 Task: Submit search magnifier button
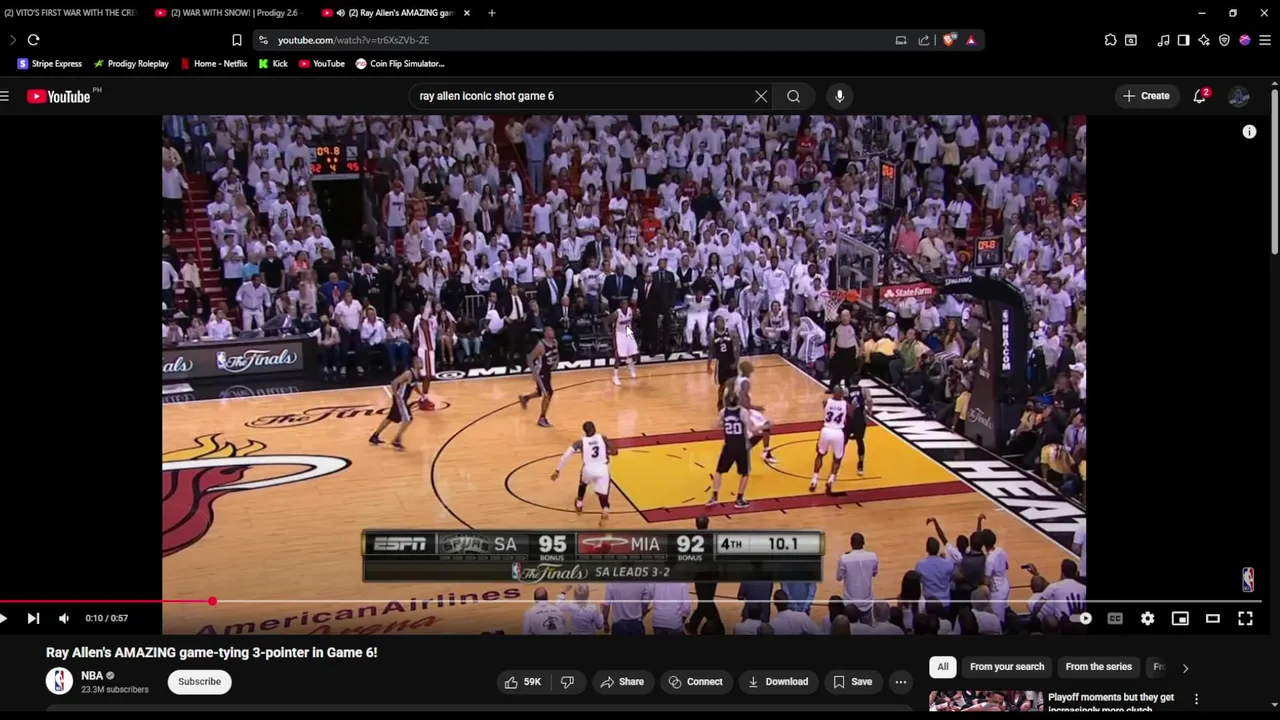[x=793, y=96]
